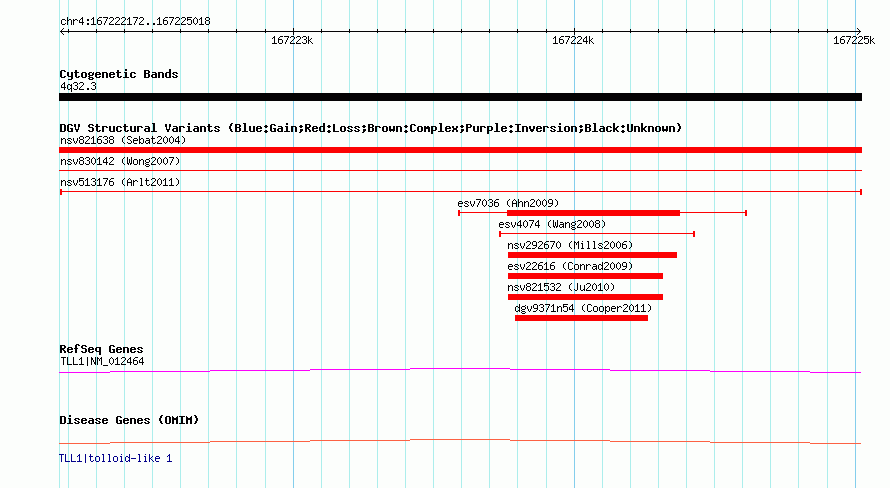Image resolution: width=890 pixels, height=488 pixels.
Task: Click the DGV Structural Variants track title
Action: 370,128
